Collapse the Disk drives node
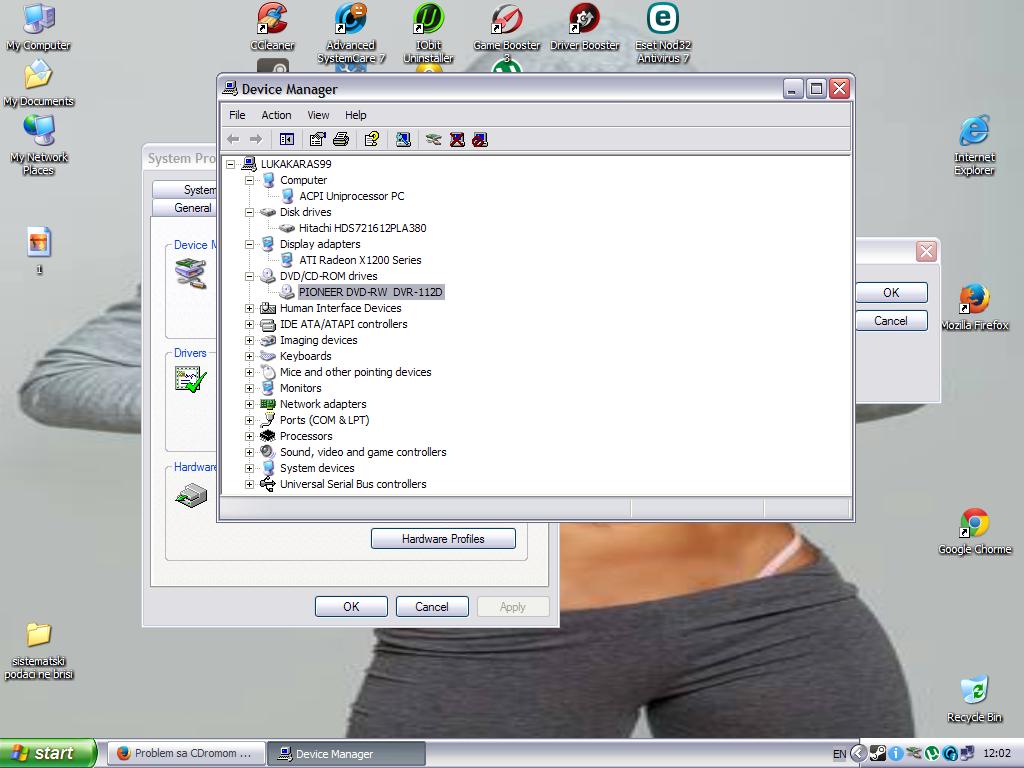Image resolution: width=1024 pixels, height=768 pixels. [249, 212]
